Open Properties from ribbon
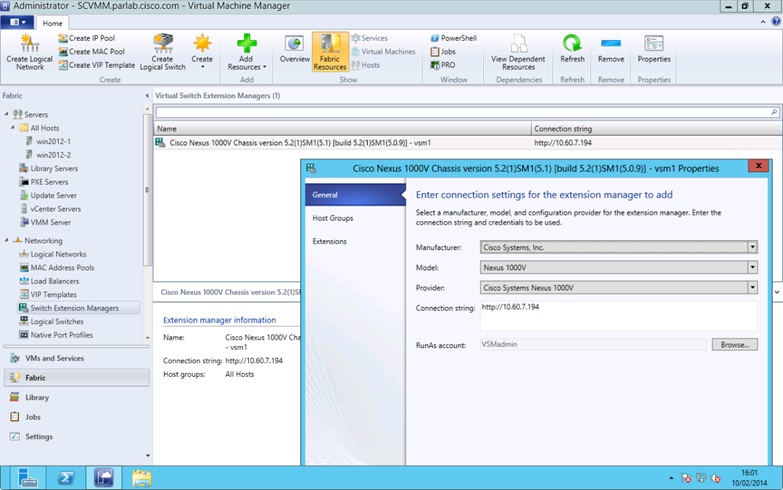Viewport: 783px width, 490px height. pos(654,49)
